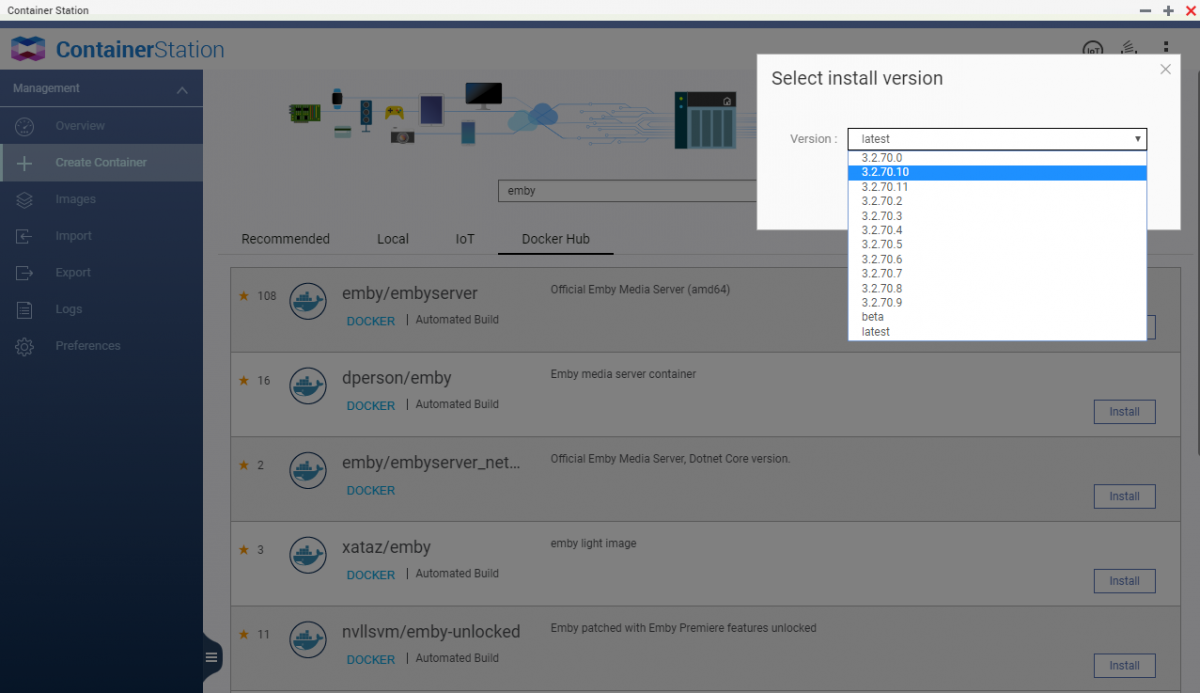Click the Docker whale icon for nvllsvm/emby-unlocked

[308, 641]
